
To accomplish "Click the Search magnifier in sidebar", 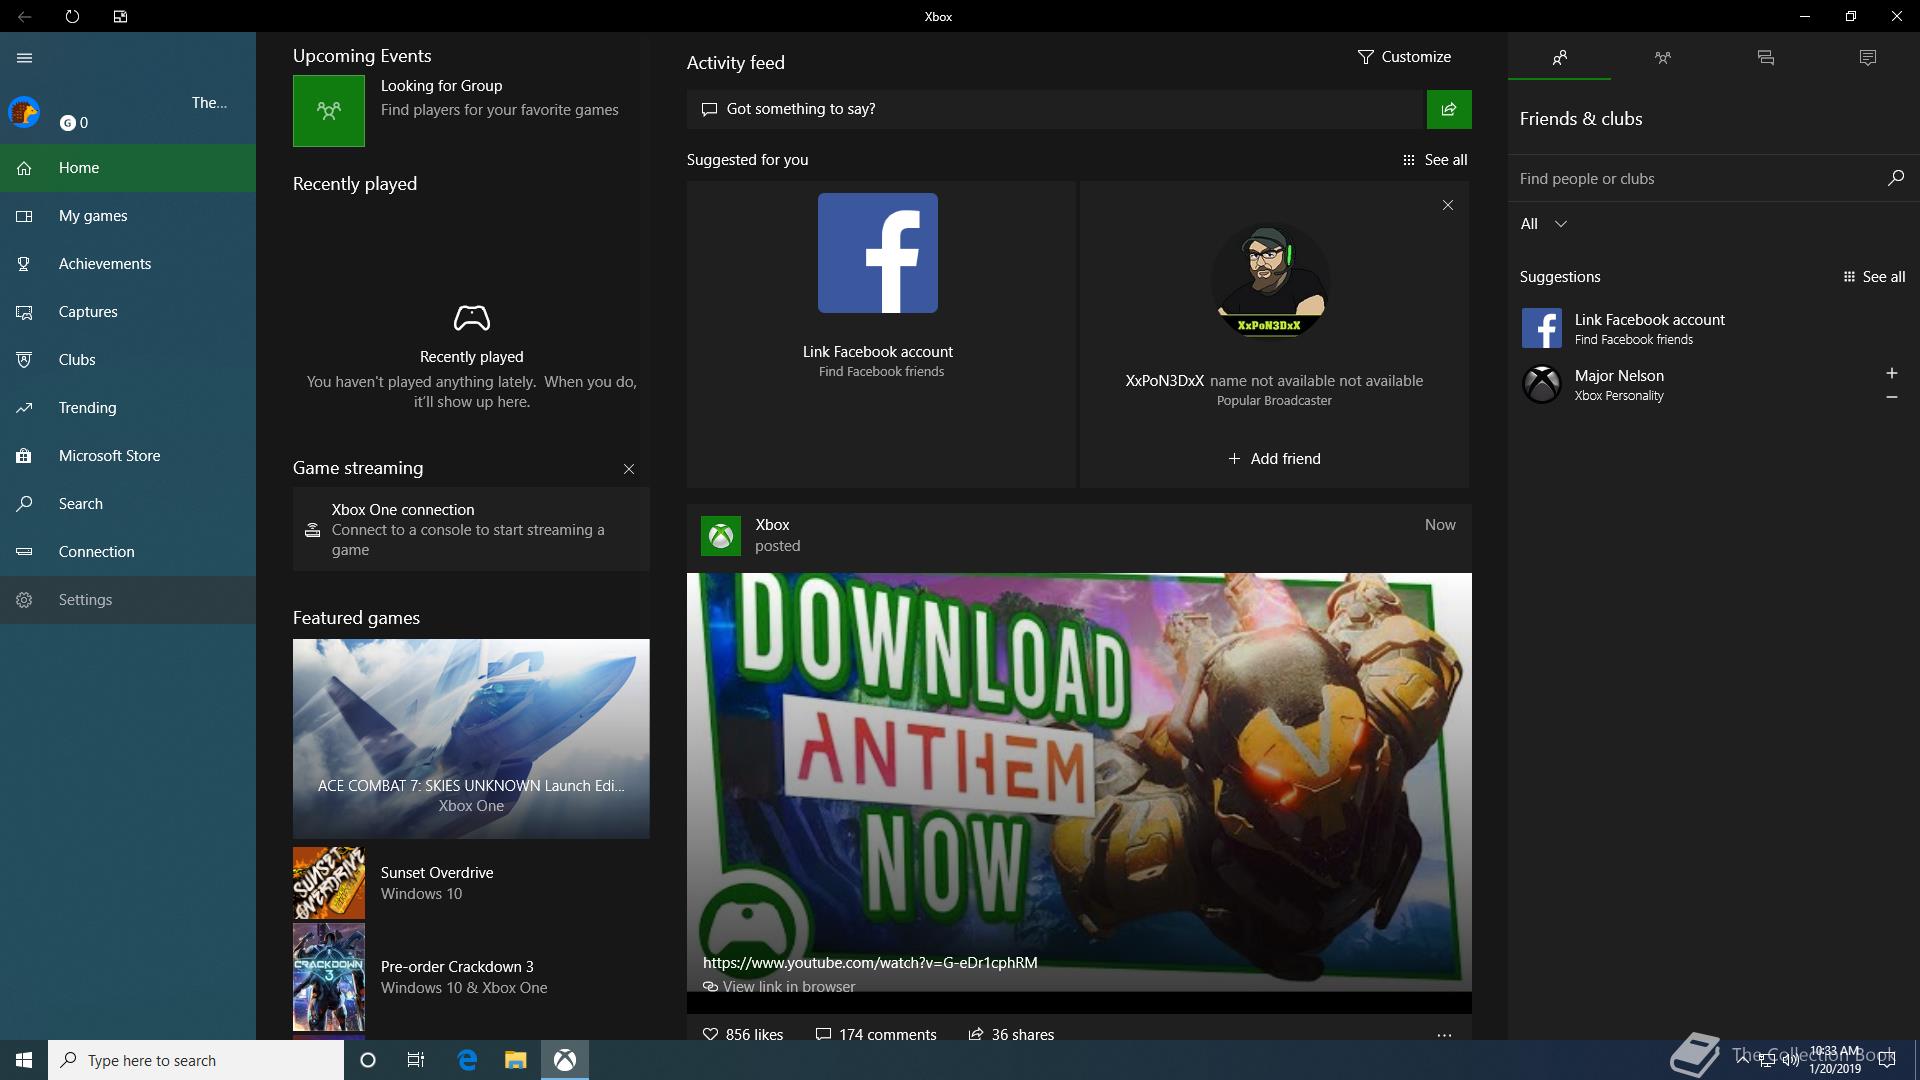I will [x=25, y=504].
